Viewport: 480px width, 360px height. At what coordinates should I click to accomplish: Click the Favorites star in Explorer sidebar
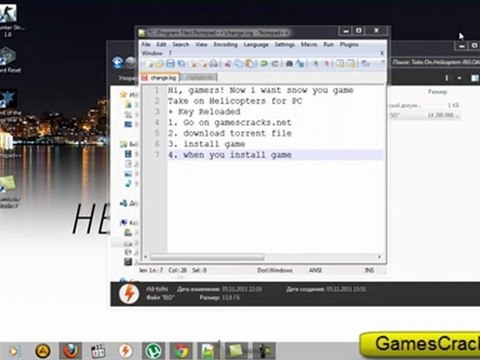click(x=123, y=94)
